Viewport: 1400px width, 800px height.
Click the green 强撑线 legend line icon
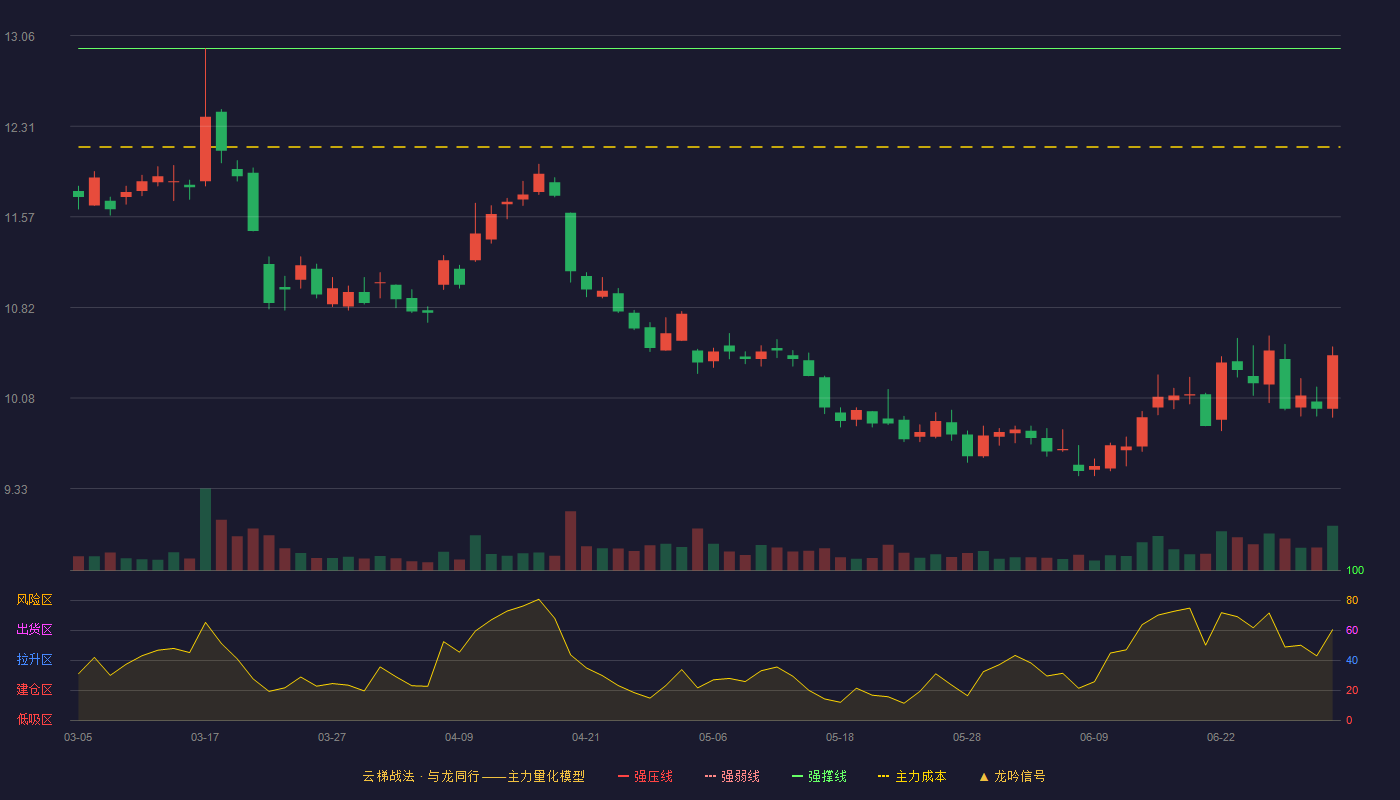(797, 776)
